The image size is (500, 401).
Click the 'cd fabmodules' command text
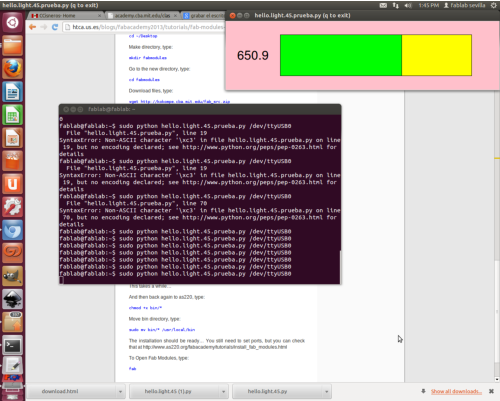(144, 80)
